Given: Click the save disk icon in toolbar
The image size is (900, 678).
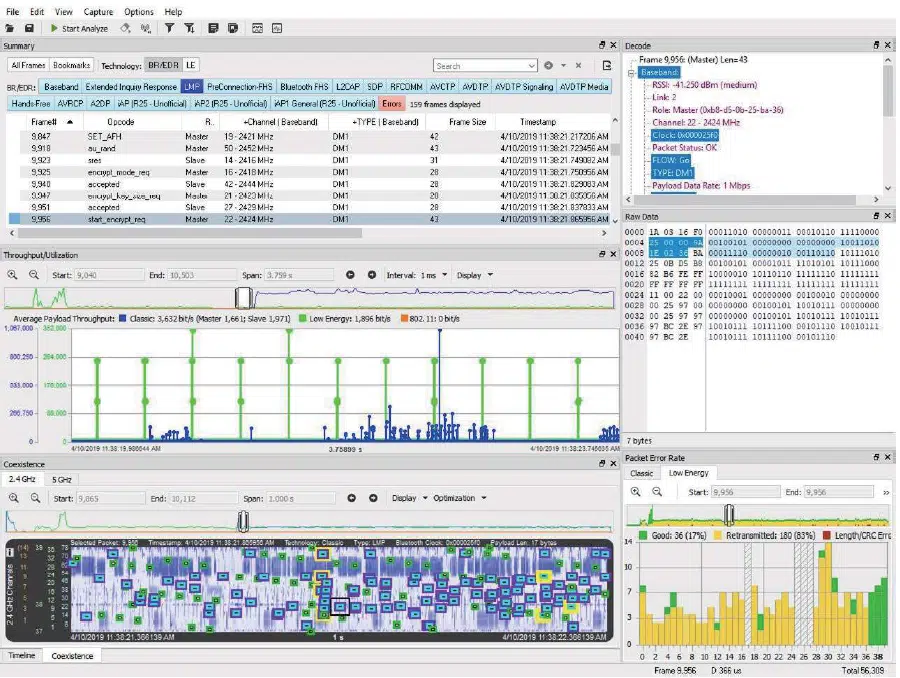Looking at the screenshot, I should point(30,28).
